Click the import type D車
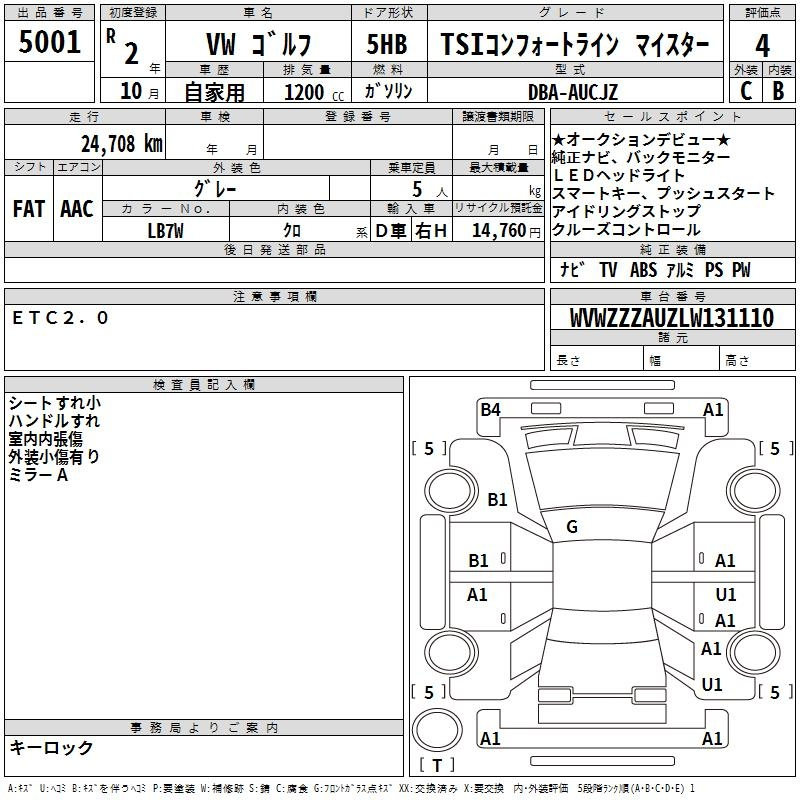 [391, 231]
